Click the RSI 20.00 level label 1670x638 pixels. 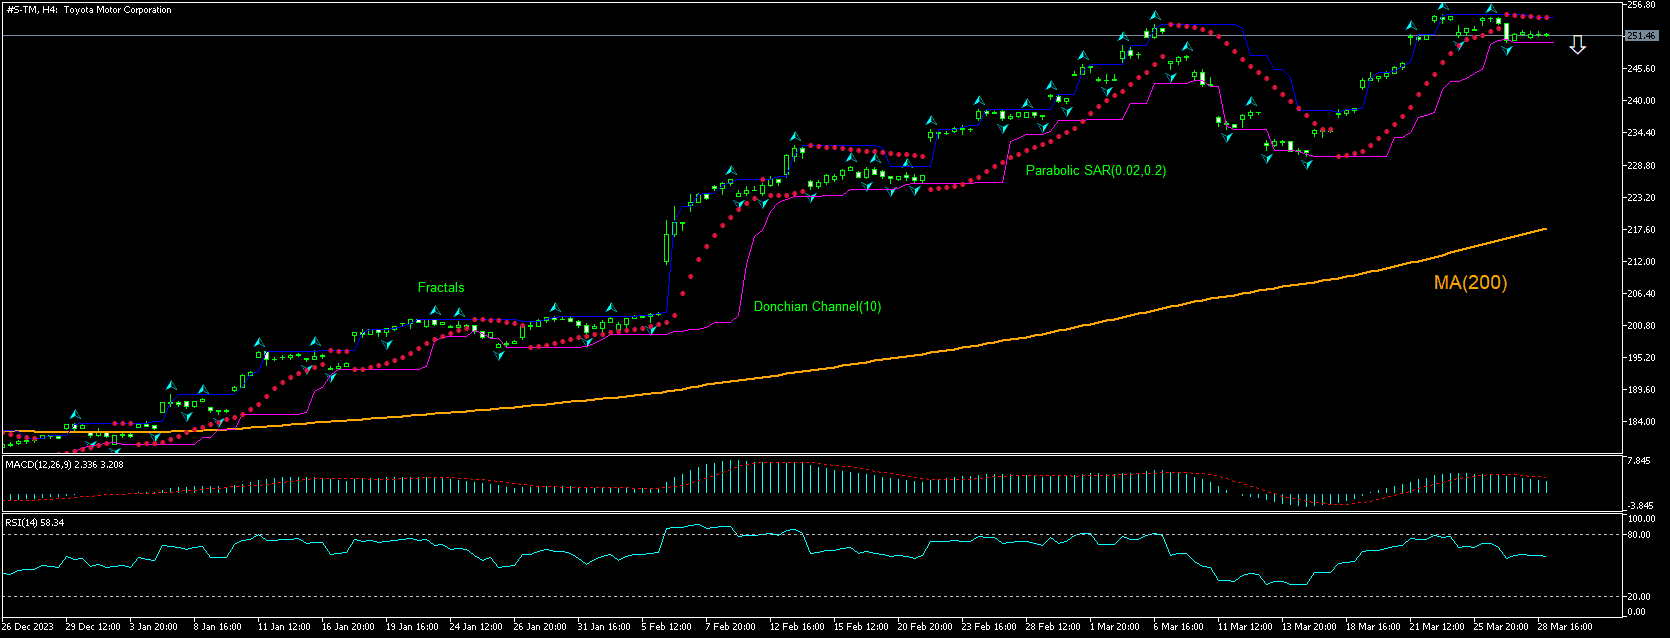tap(1639, 597)
